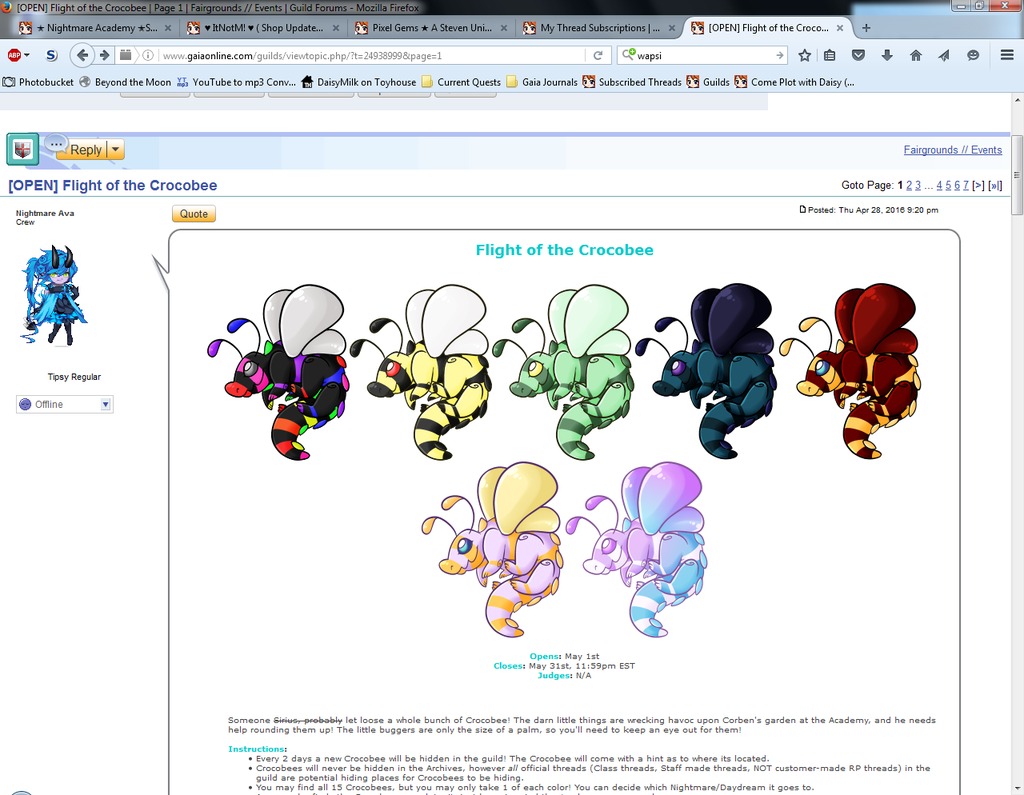Open the chat bubble toolbar icon
The height and width of the screenshot is (795, 1024).
[973, 56]
